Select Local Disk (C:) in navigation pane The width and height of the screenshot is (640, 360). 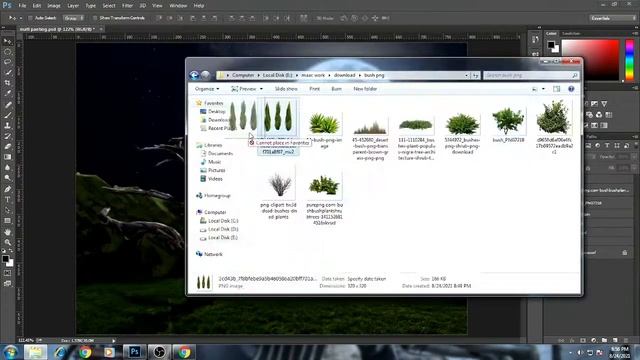pos(219,221)
